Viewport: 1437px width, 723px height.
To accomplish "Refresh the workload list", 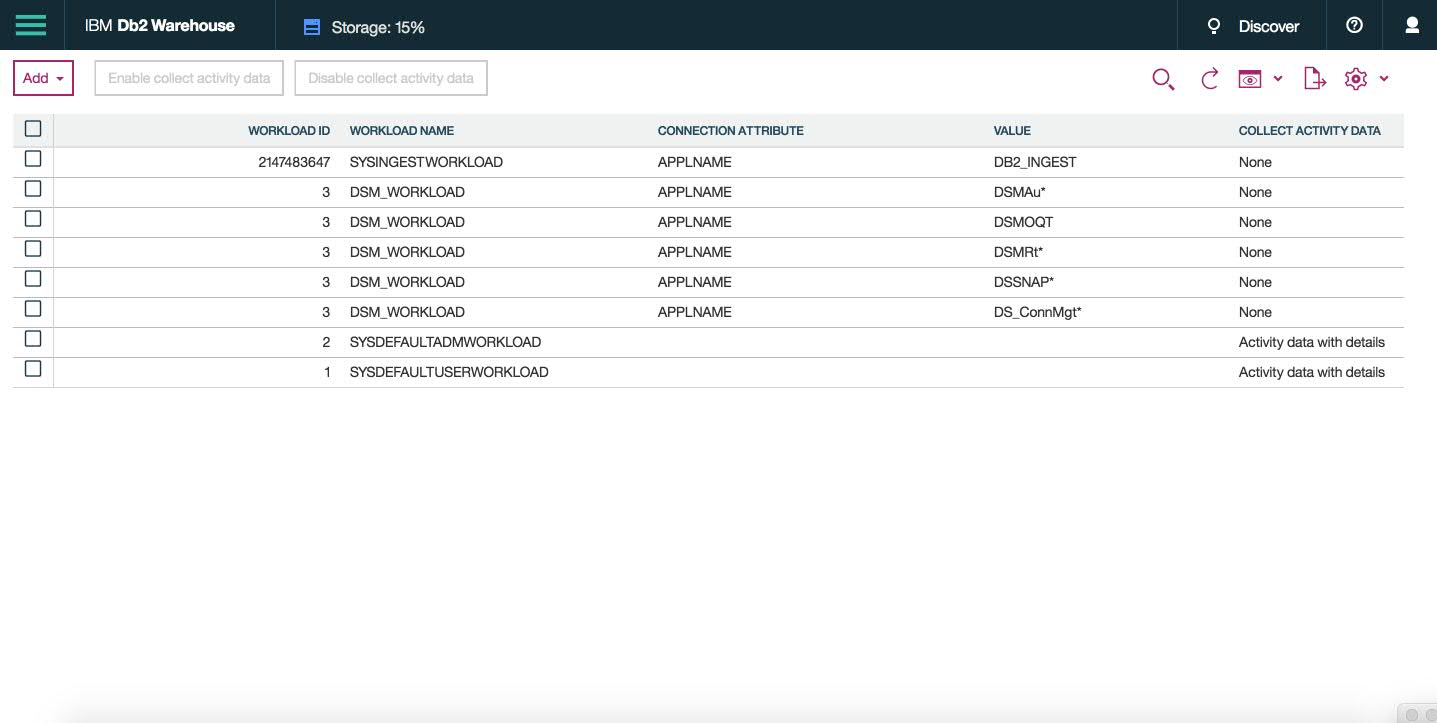I will [x=1209, y=79].
